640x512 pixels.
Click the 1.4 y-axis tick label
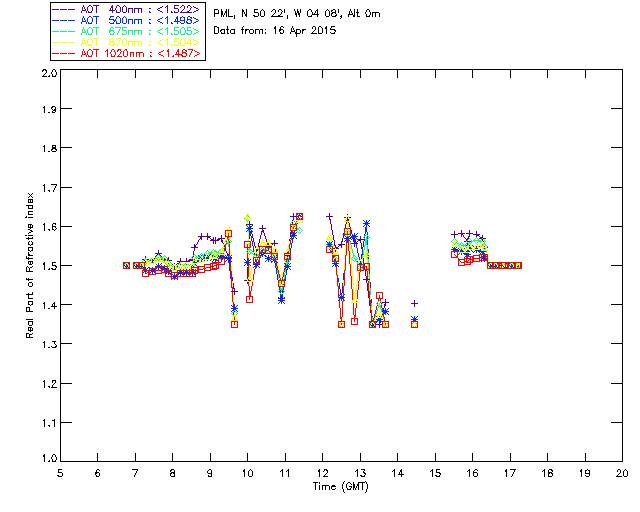pyautogui.click(x=49, y=305)
